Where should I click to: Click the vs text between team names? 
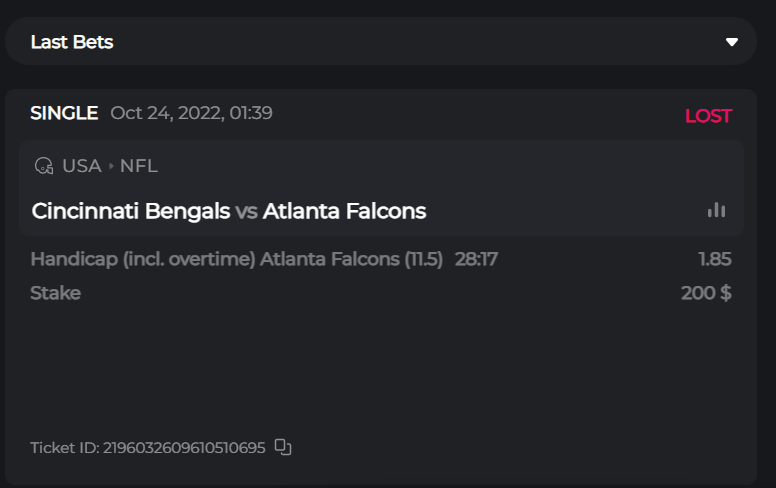(x=247, y=211)
